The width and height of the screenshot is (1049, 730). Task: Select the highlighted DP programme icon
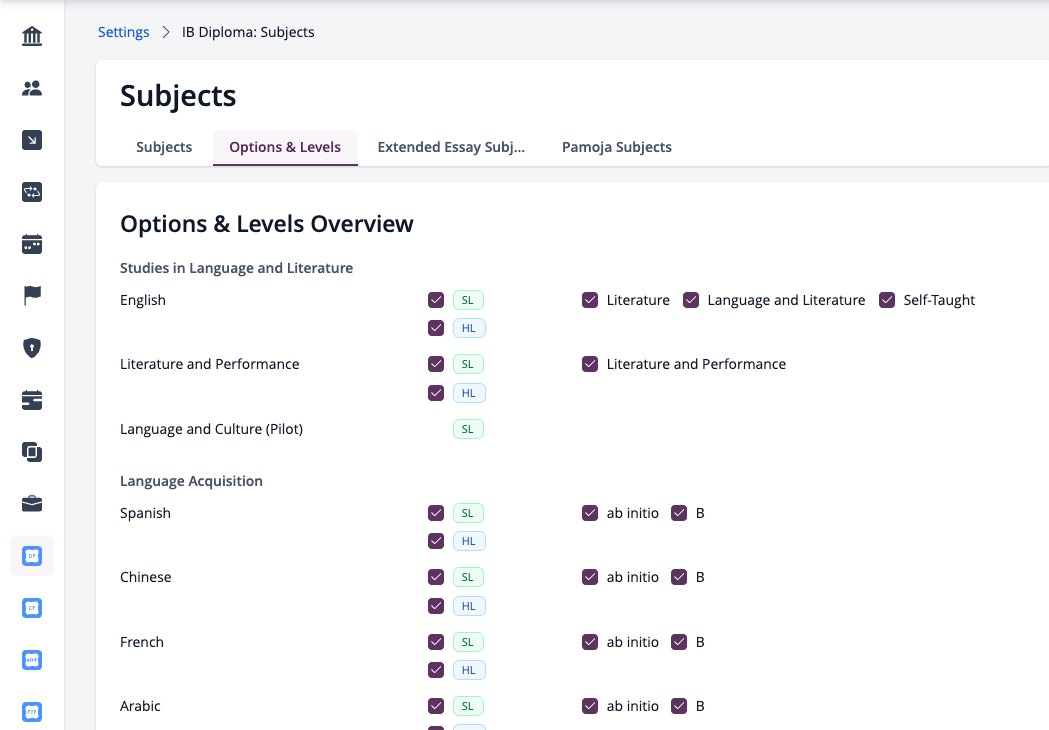31,556
